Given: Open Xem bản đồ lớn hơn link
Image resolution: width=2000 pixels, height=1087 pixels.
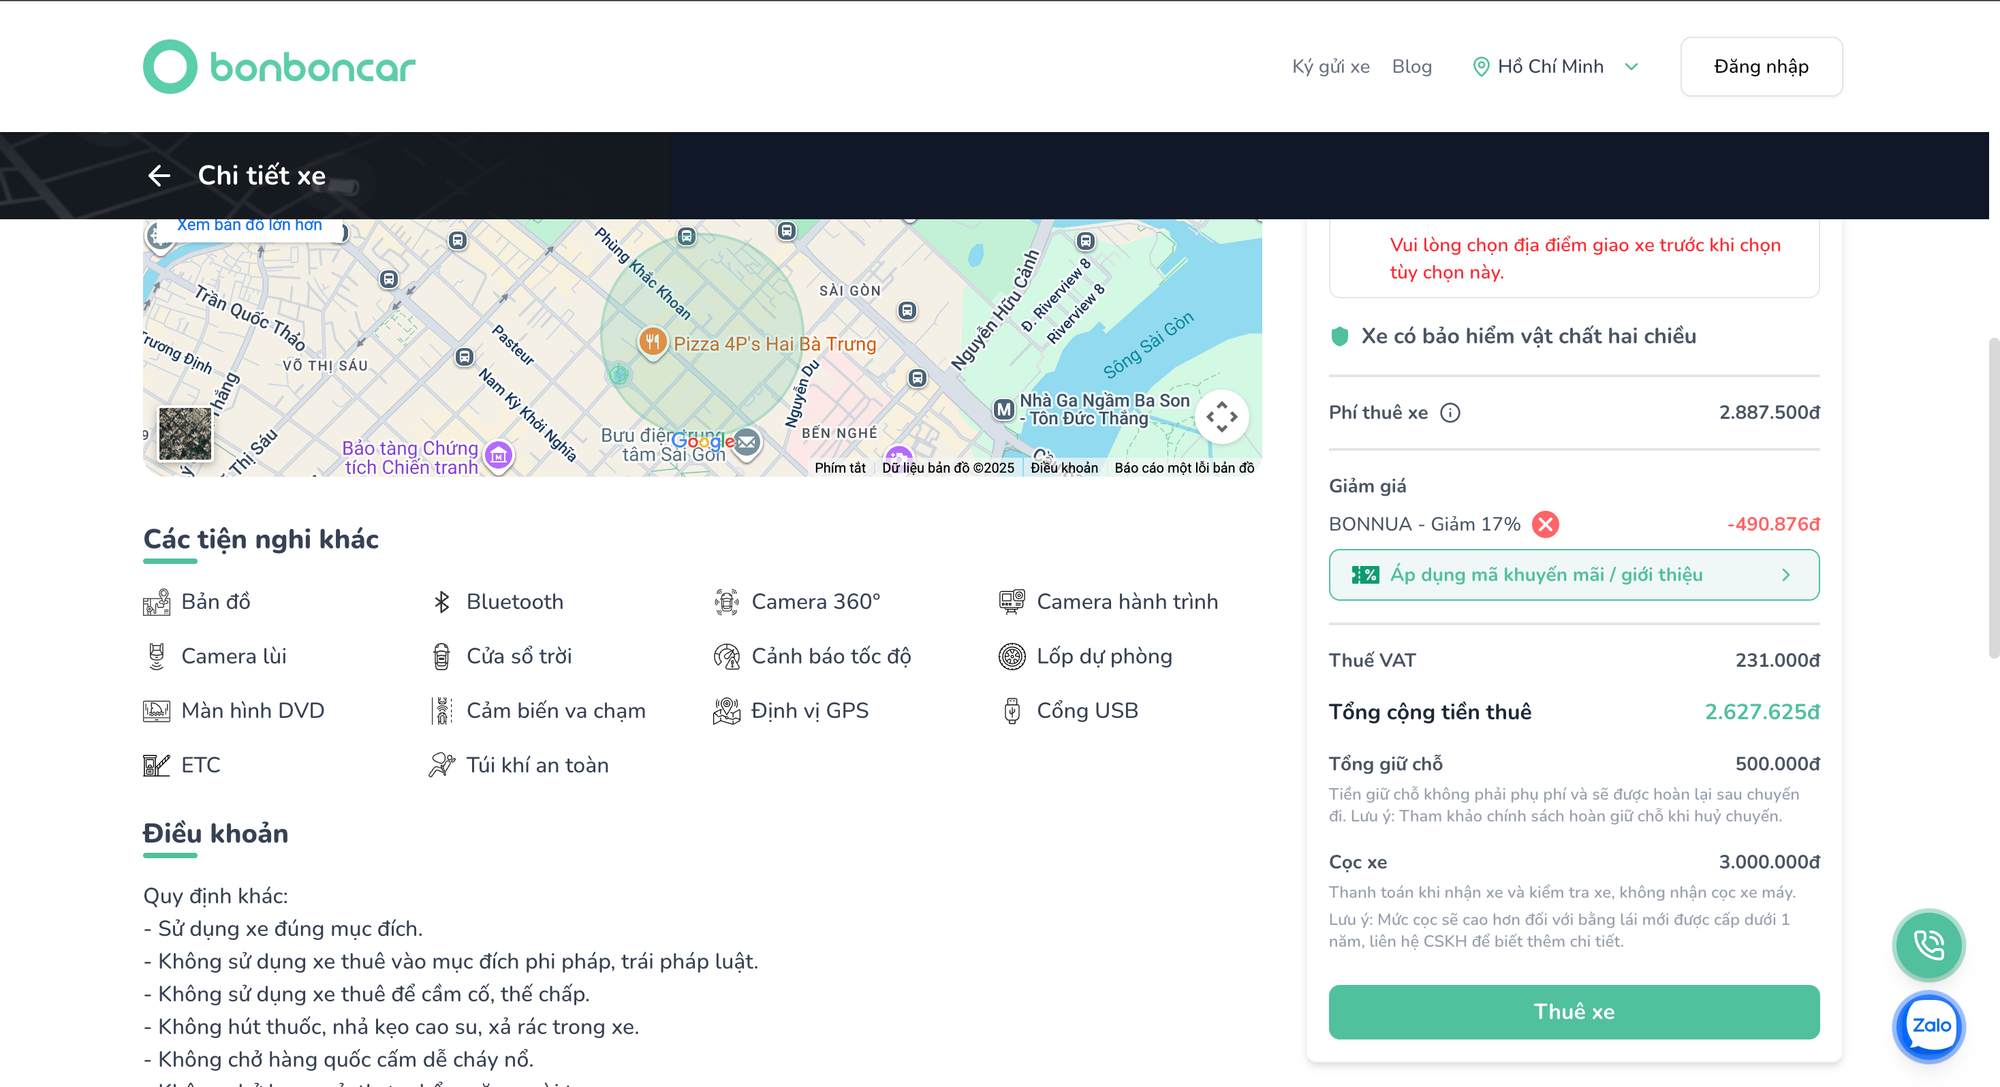Looking at the screenshot, I should click(x=249, y=225).
